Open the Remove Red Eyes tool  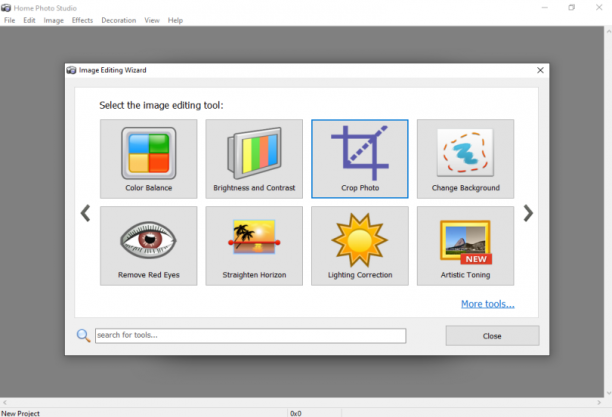point(148,246)
